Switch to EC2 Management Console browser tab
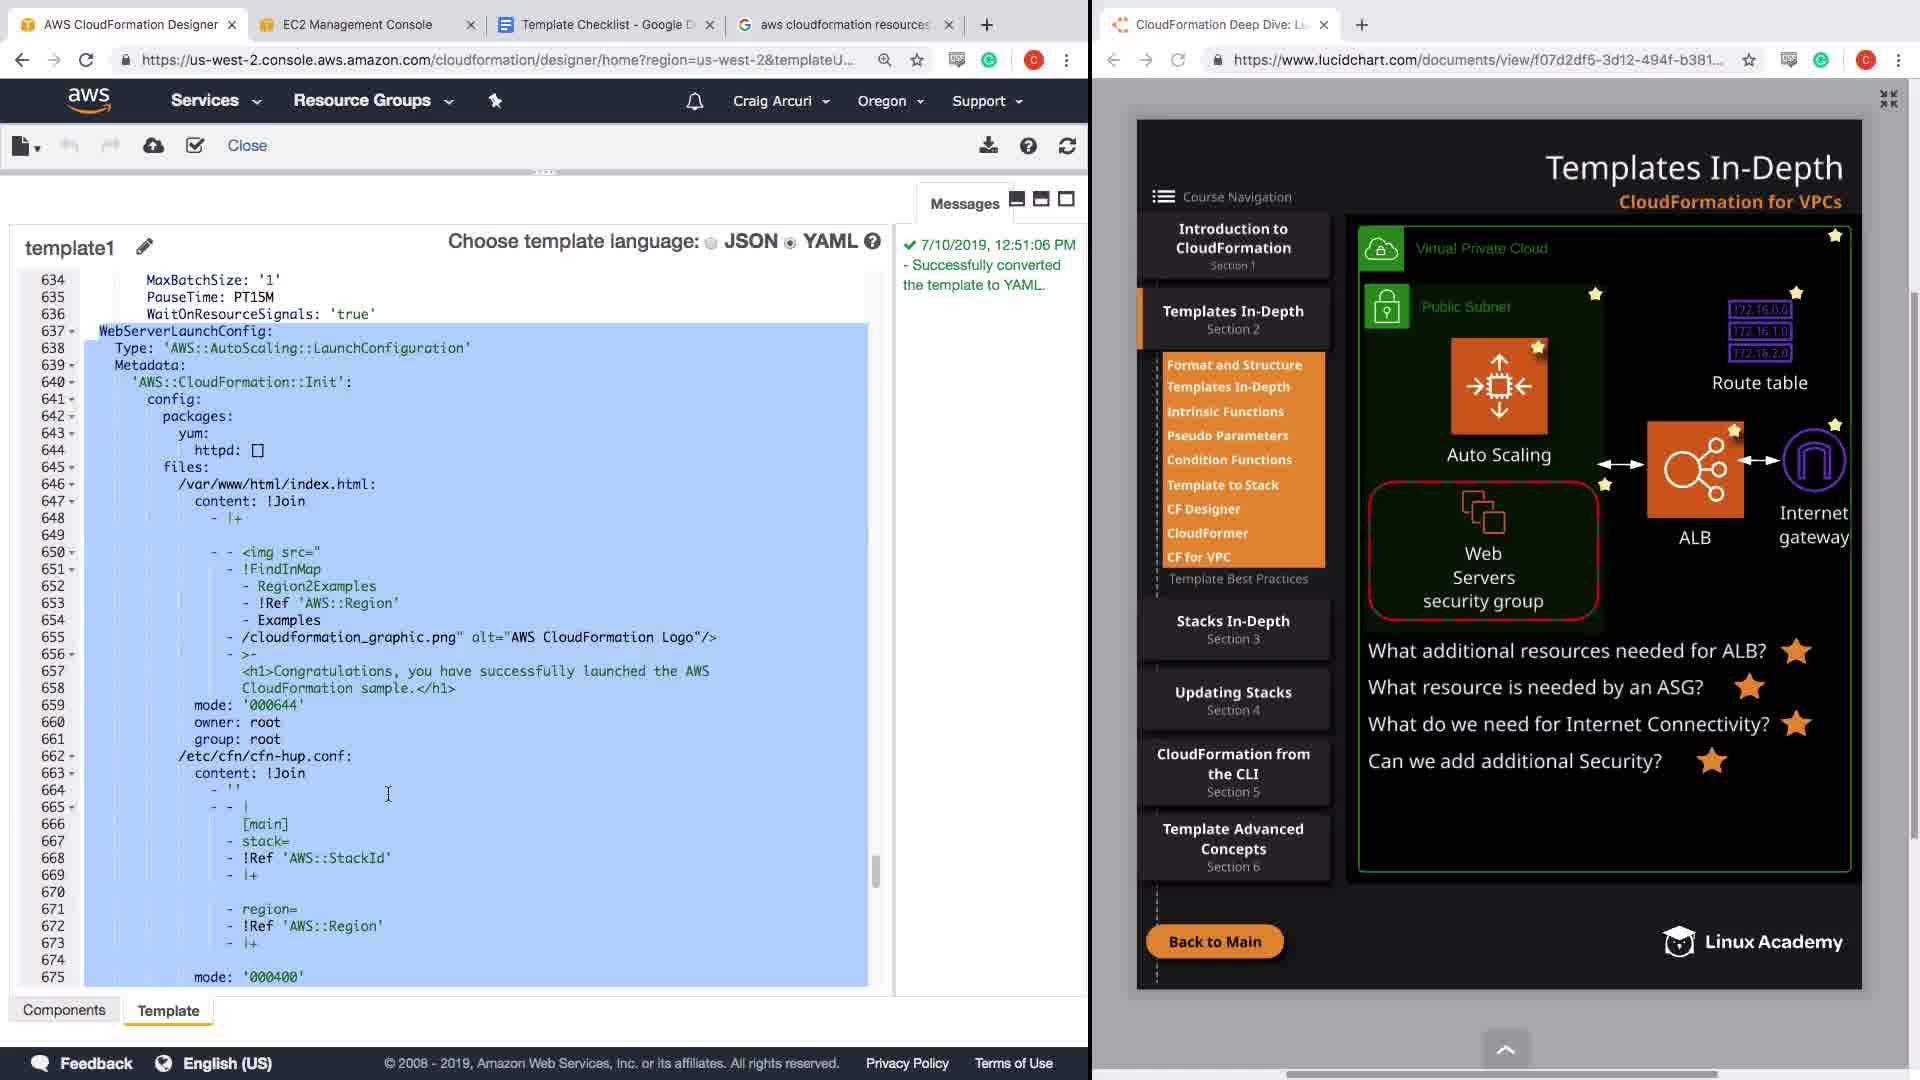 (357, 24)
